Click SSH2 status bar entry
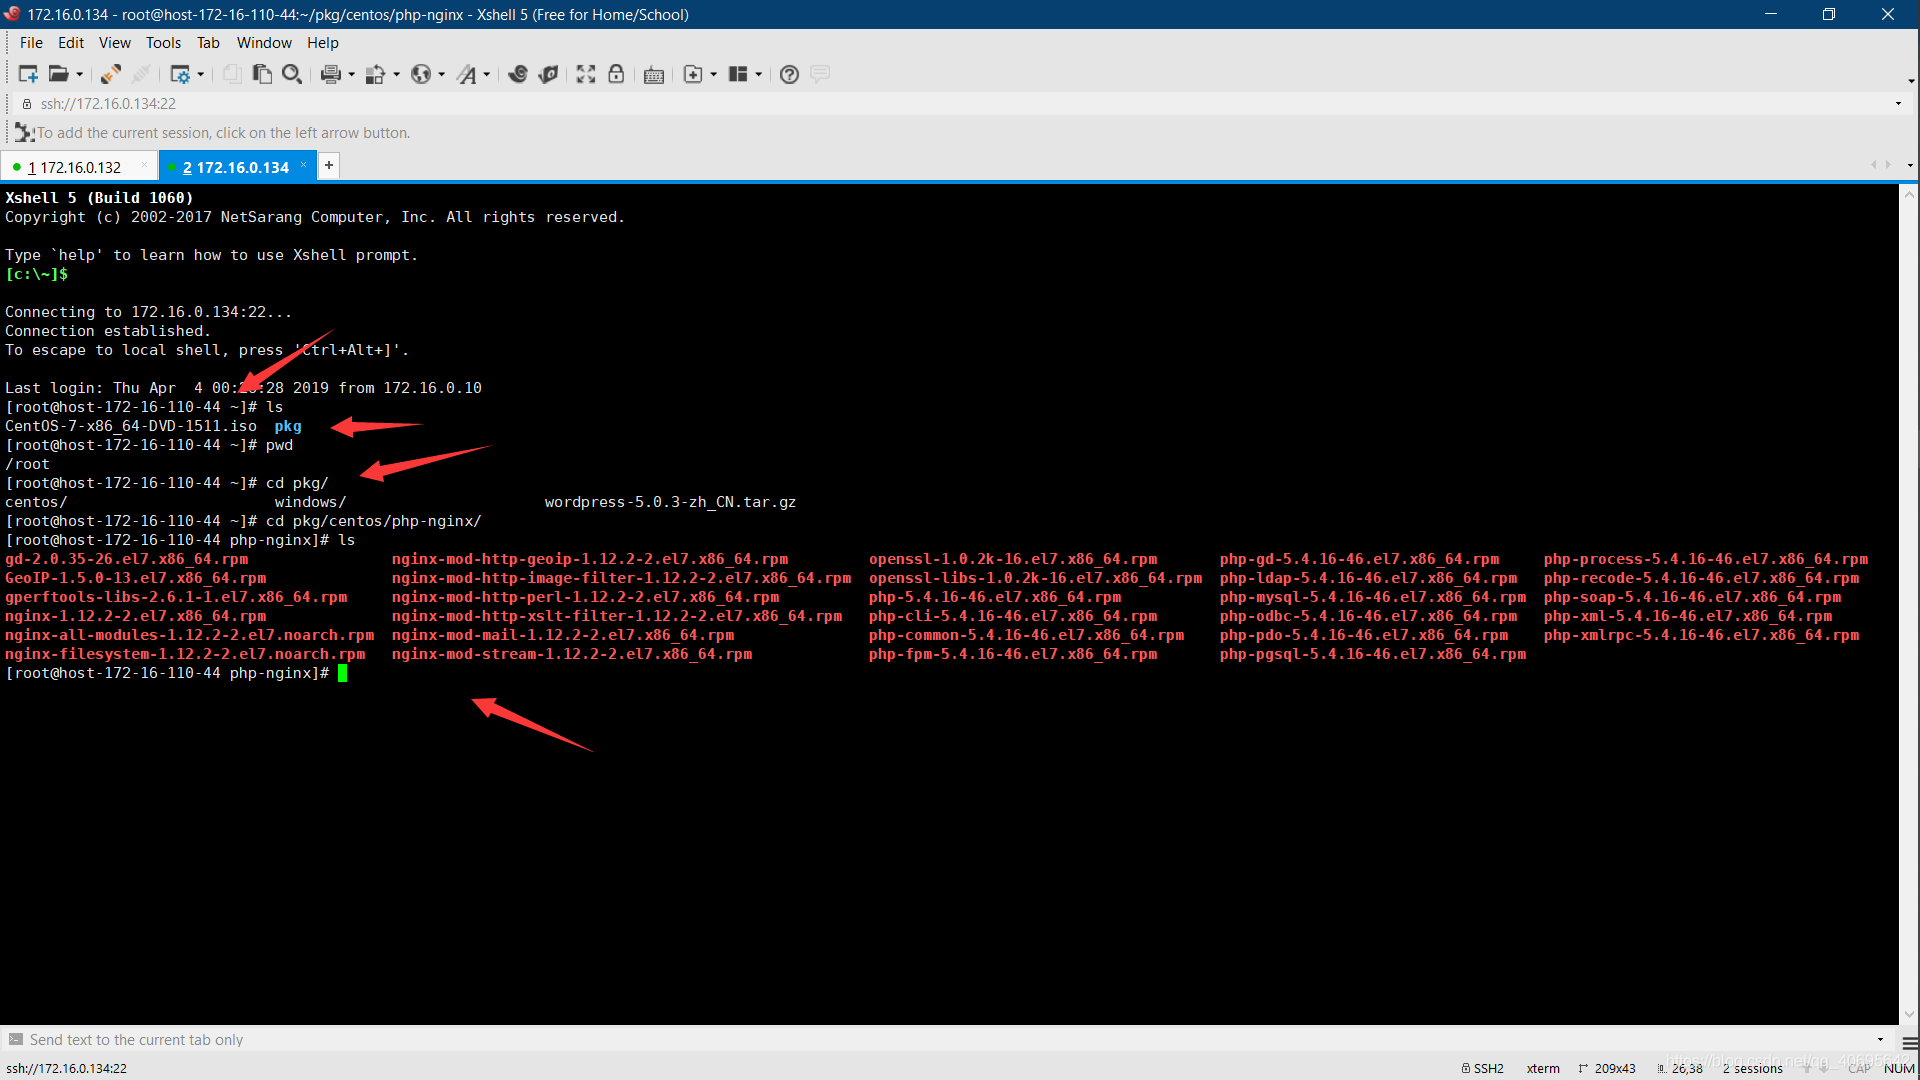This screenshot has height=1080, width=1920. [x=1482, y=1068]
